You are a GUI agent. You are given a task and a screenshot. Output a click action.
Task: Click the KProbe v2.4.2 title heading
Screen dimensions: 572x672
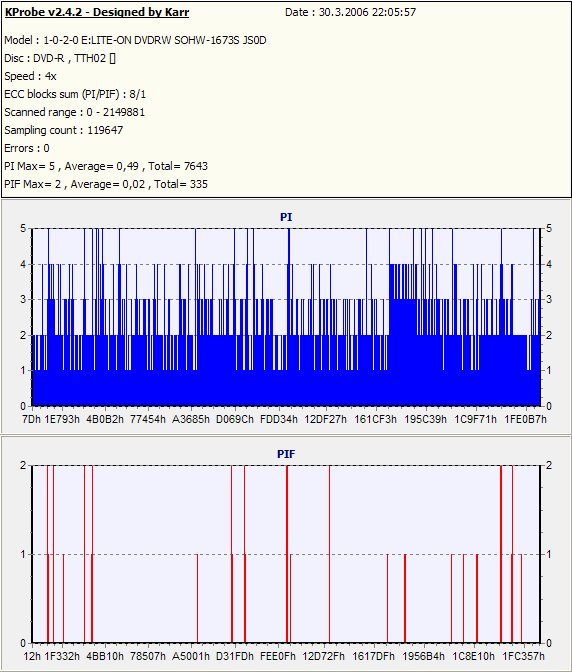click(x=97, y=12)
